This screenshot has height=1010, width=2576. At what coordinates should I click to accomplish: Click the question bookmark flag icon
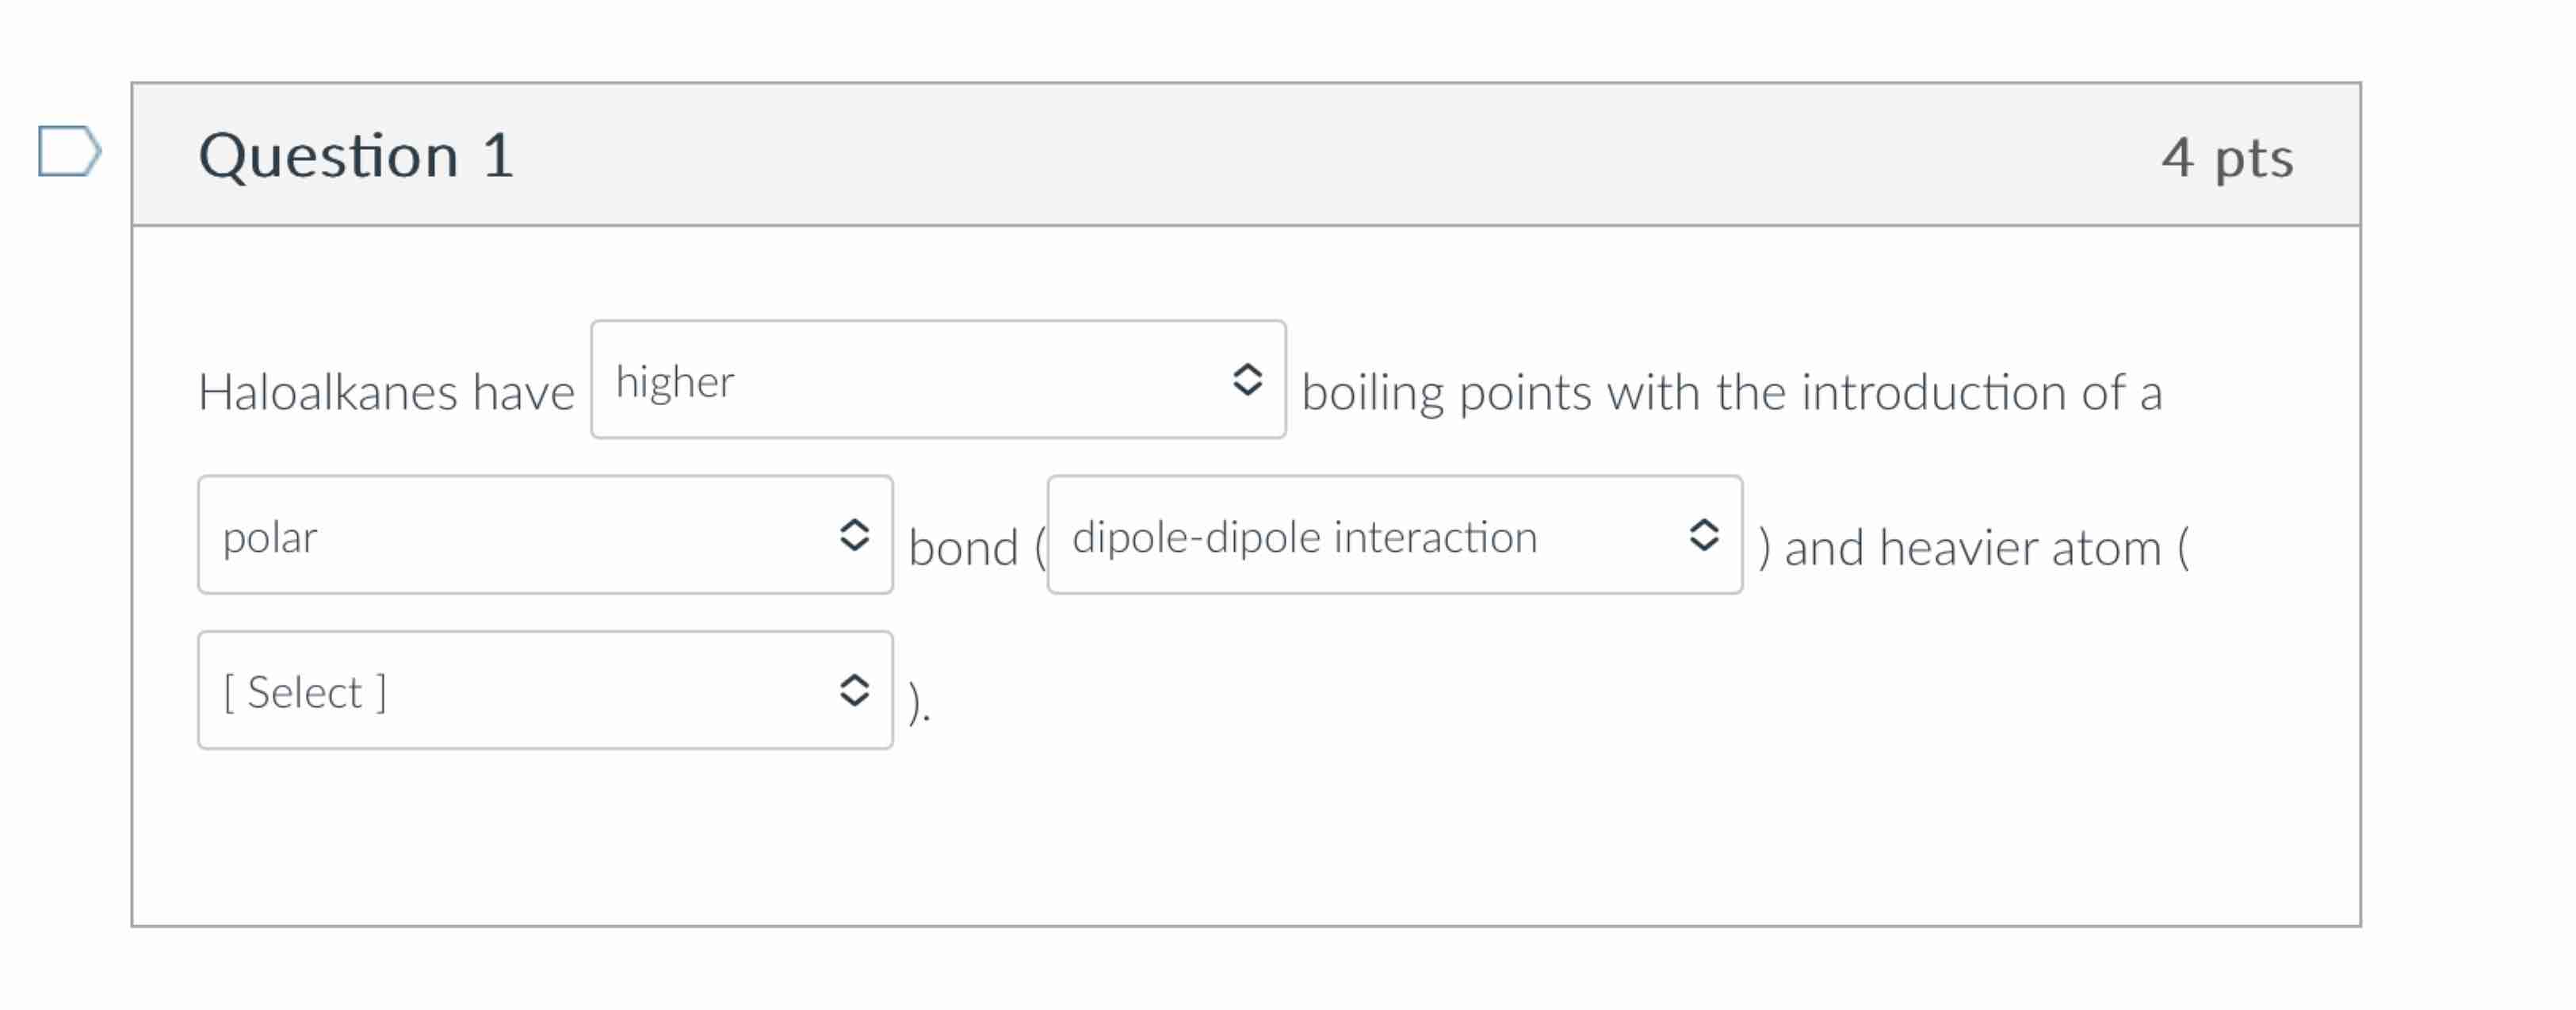click(x=70, y=152)
